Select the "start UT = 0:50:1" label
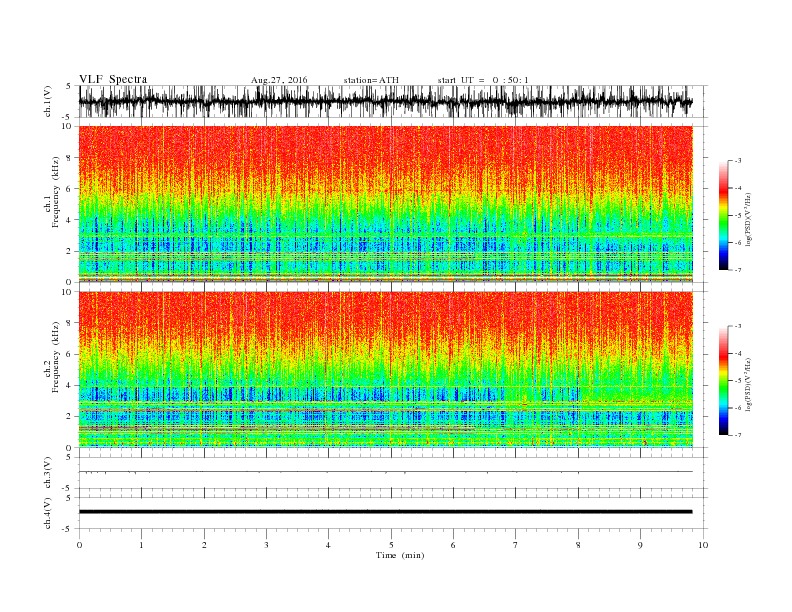 (x=483, y=80)
